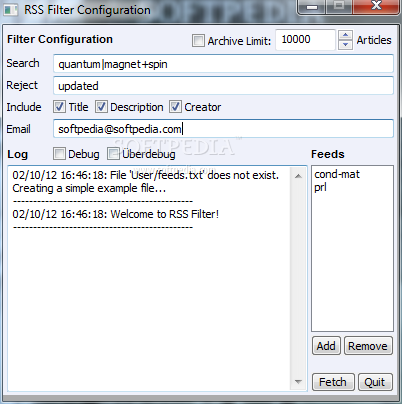Enable the Überdebug log checkbox
The width and height of the screenshot is (402, 404).
pos(113,154)
